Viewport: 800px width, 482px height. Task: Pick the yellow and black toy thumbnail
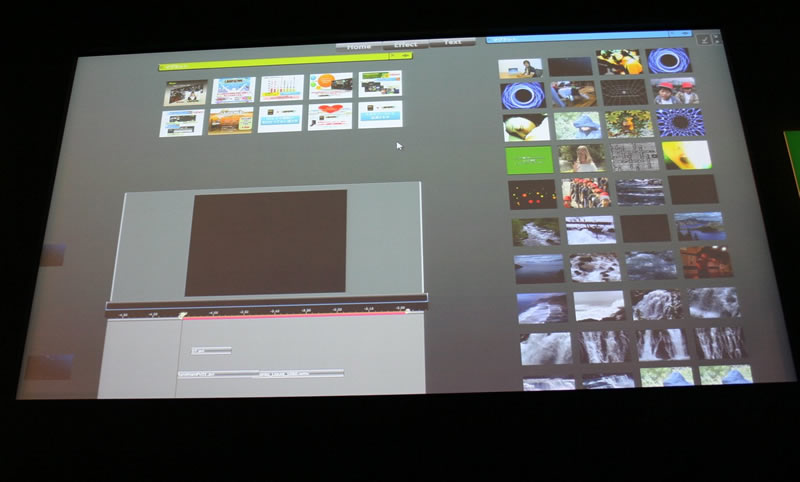pos(619,62)
